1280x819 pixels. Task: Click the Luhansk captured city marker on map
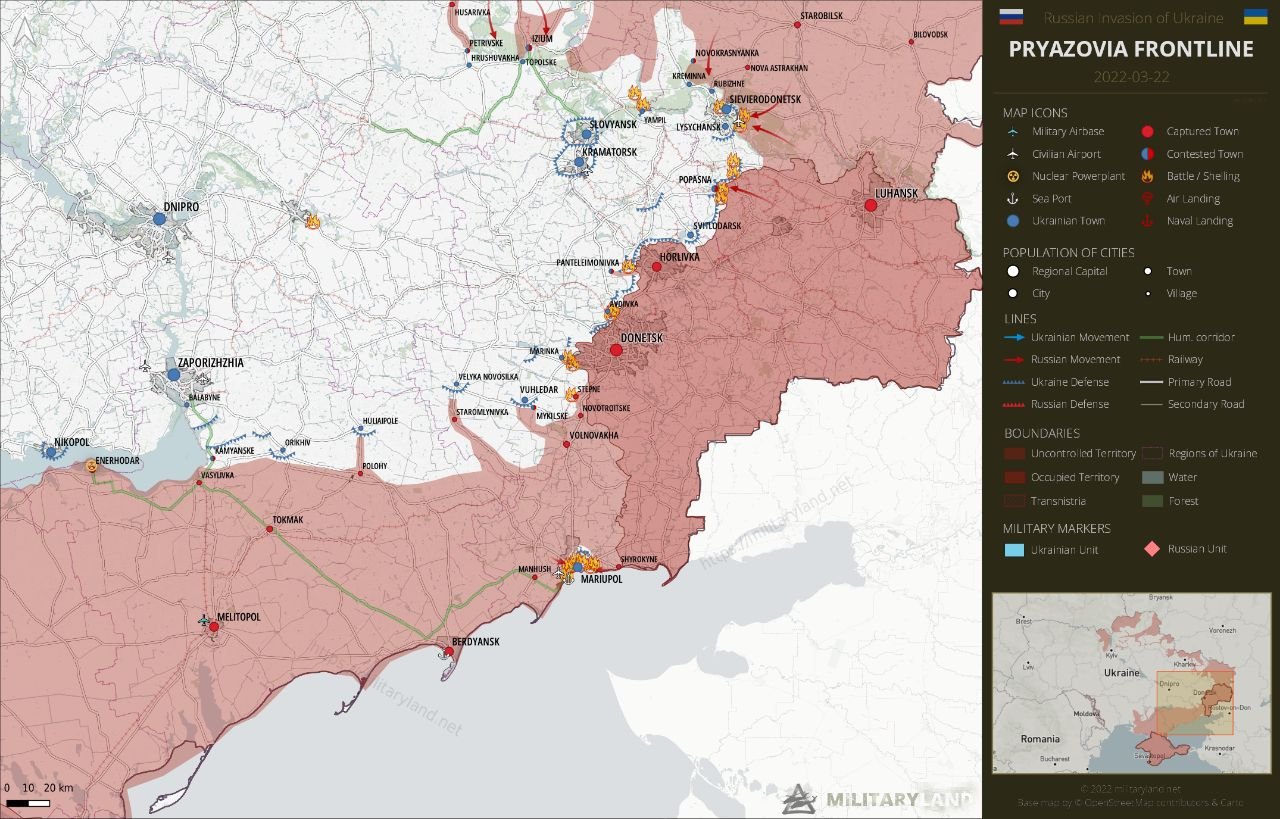[870, 205]
